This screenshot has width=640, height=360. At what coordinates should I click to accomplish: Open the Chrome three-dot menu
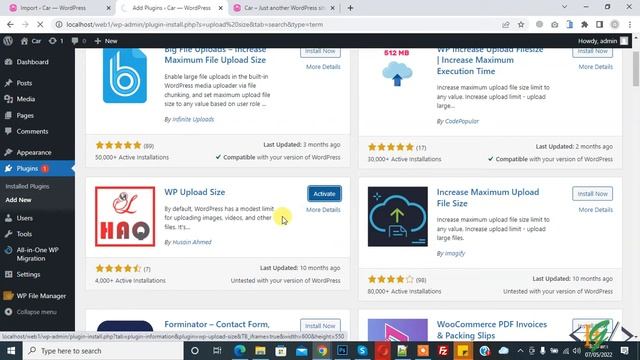(x=630, y=24)
